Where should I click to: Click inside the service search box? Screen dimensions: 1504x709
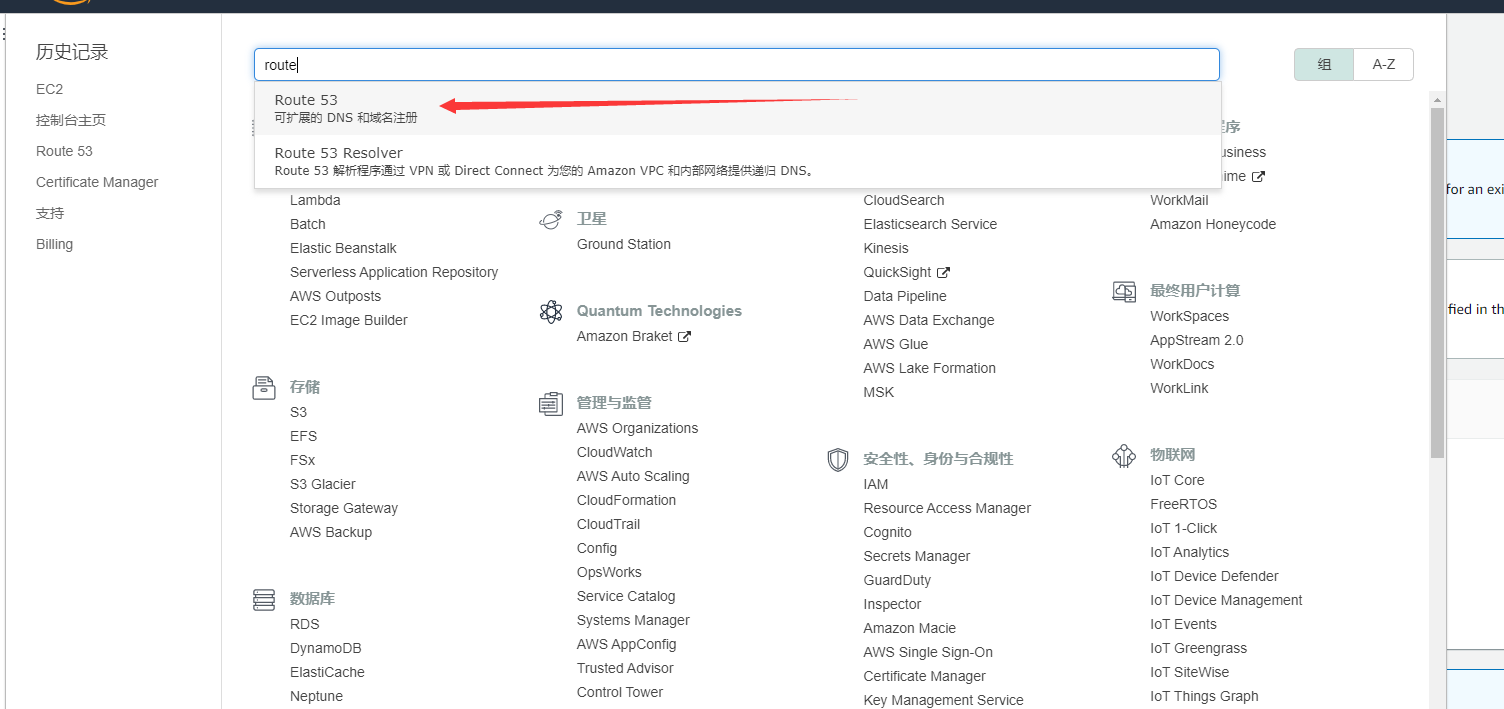pyautogui.click(x=736, y=65)
